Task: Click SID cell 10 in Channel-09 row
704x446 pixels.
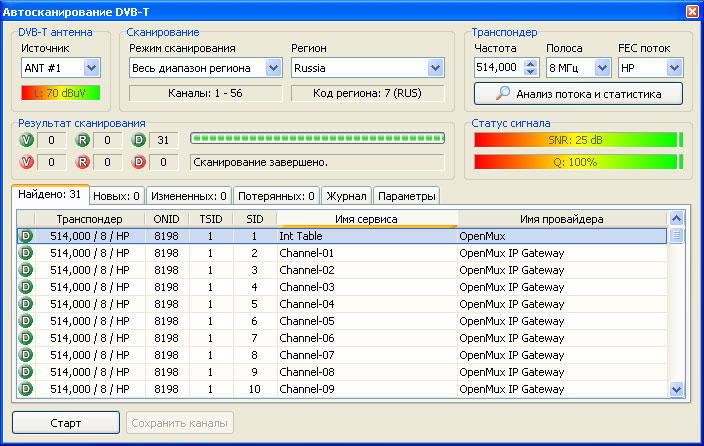Action: pos(255,389)
